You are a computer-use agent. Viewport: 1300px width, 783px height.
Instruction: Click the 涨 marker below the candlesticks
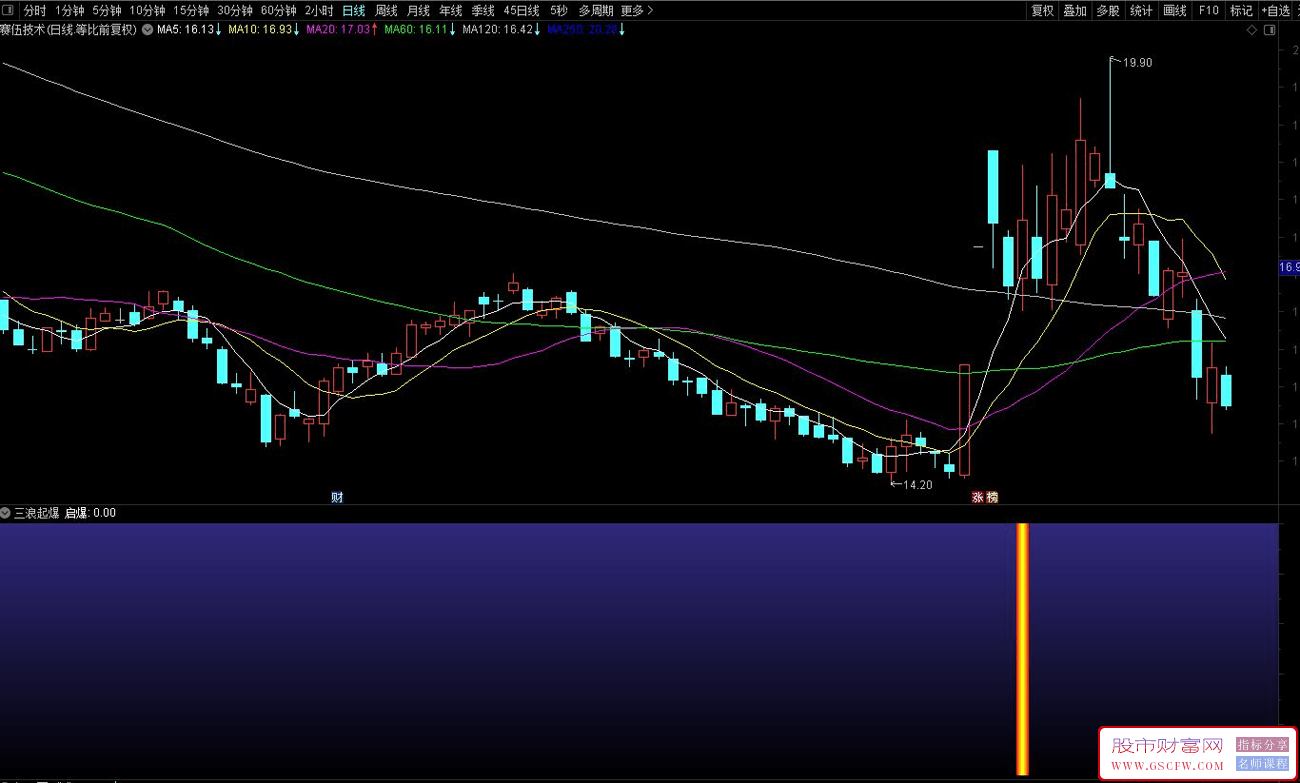point(977,497)
